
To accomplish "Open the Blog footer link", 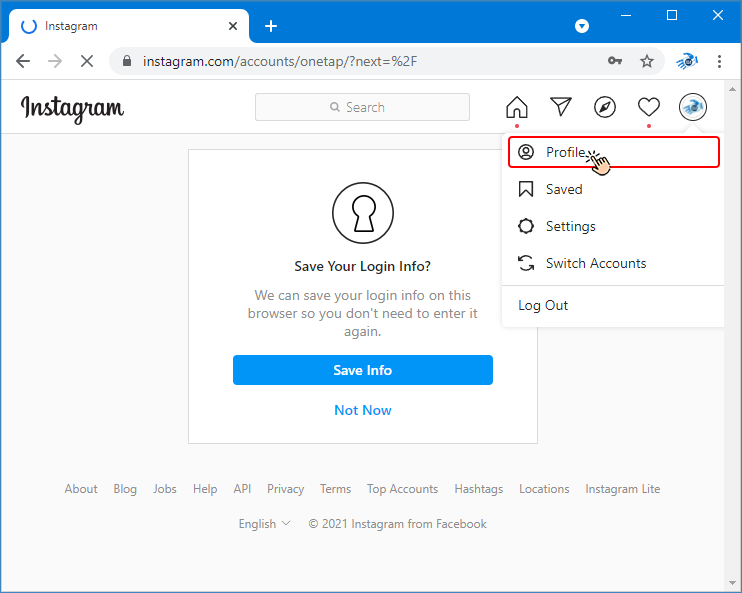I will coord(125,489).
